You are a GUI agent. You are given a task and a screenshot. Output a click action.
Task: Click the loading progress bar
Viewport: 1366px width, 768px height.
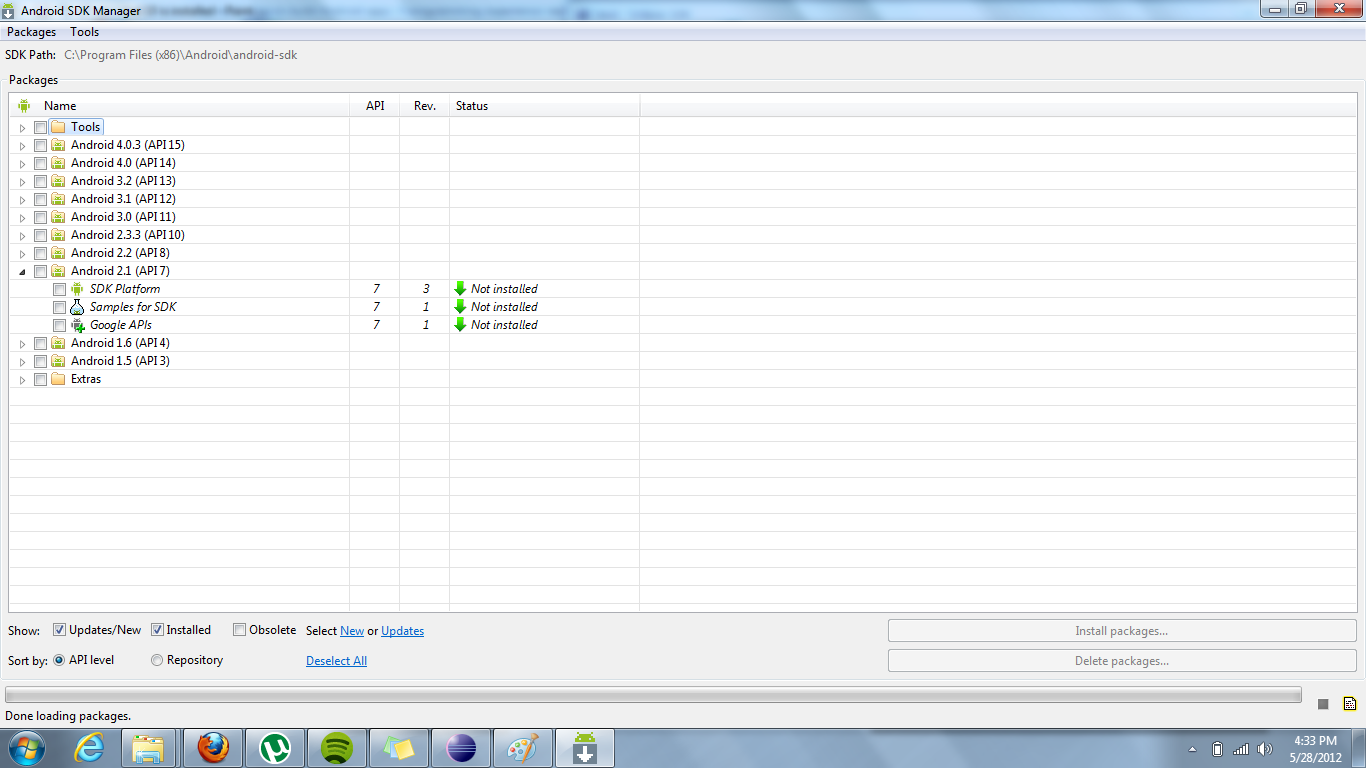tap(653, 694)
